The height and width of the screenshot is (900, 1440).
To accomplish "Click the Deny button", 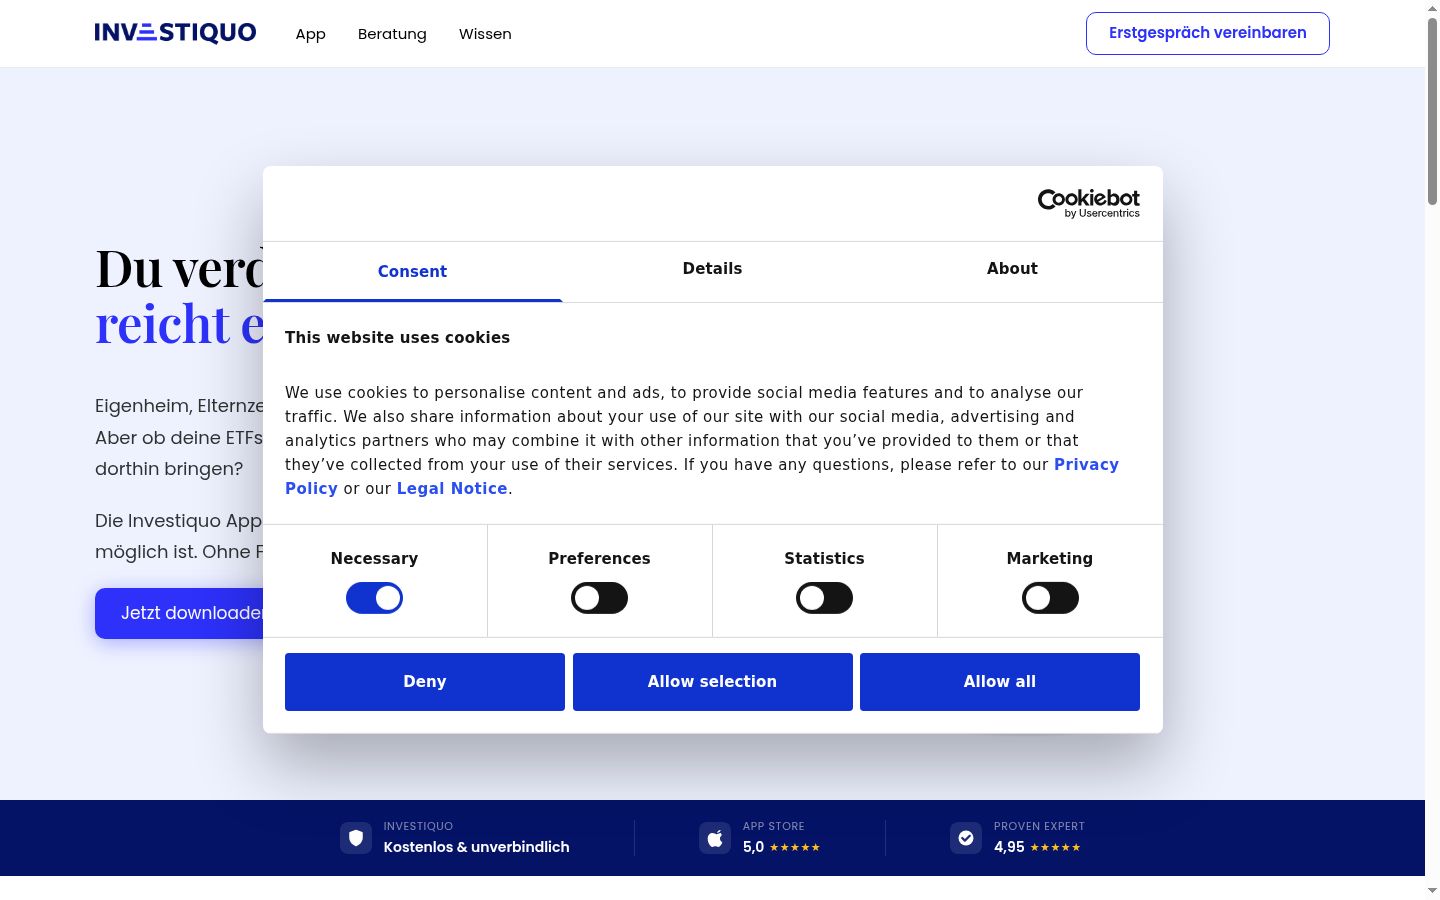I will click(425, 682).
